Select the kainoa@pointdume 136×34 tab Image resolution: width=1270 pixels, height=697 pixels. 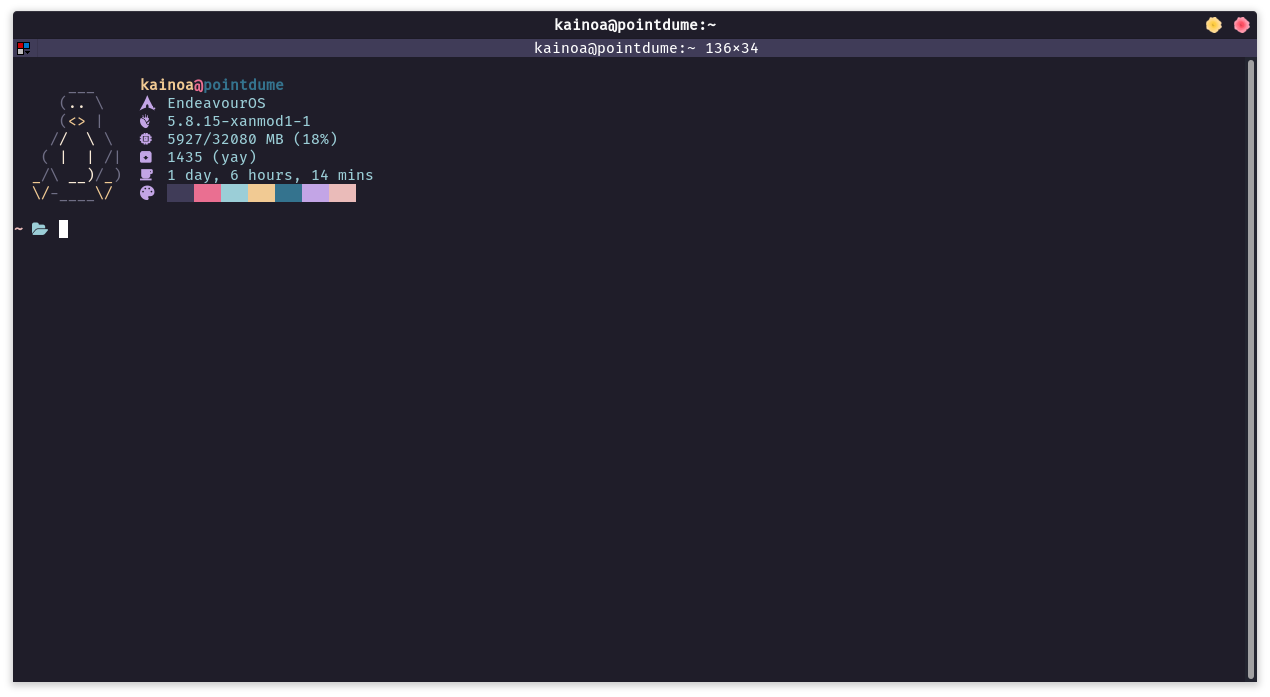[x=647, y=47]
